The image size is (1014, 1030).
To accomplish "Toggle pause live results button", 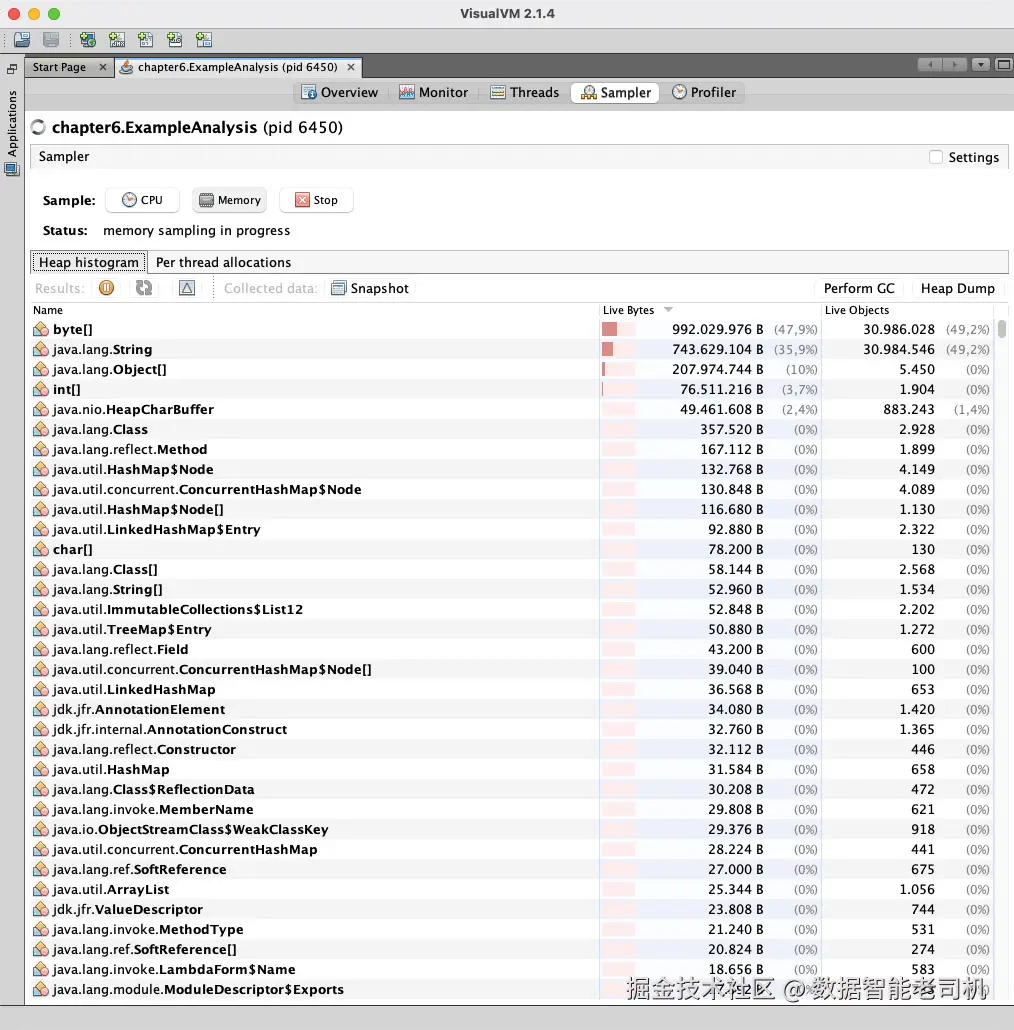I will coord(106,288).
